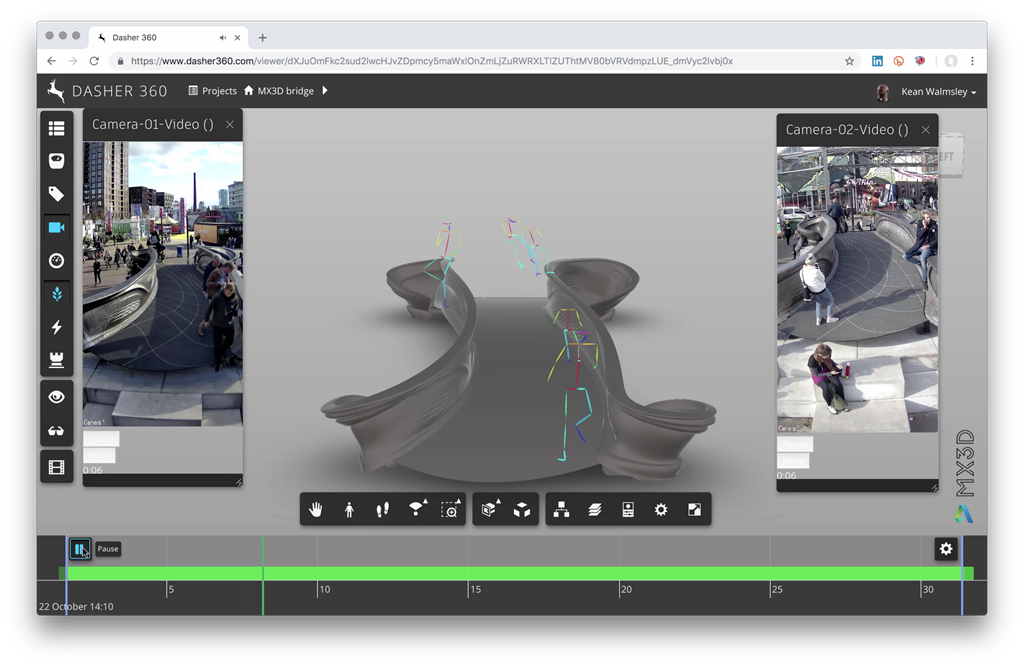Image resolution: width=1024 pixels, height=668 pixels.
Task: Activate the First Person walk tool
Action: pos(349,510)
